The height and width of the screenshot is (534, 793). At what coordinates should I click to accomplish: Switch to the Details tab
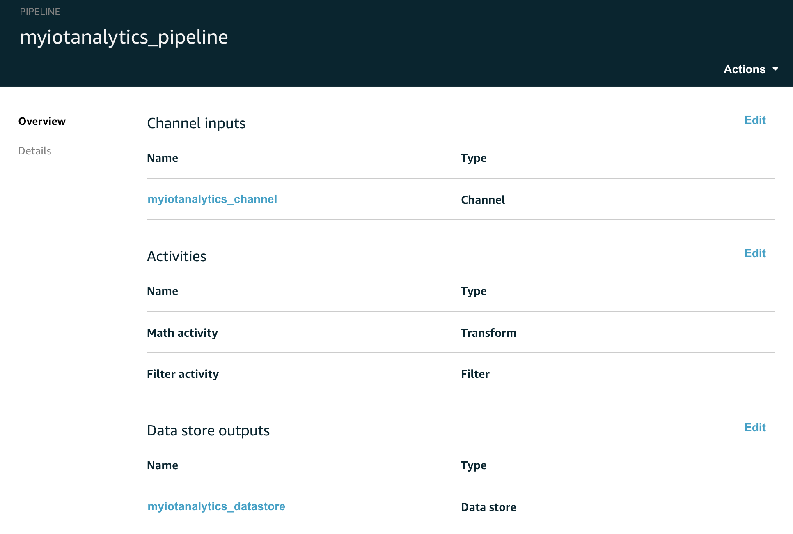[35, 151]
